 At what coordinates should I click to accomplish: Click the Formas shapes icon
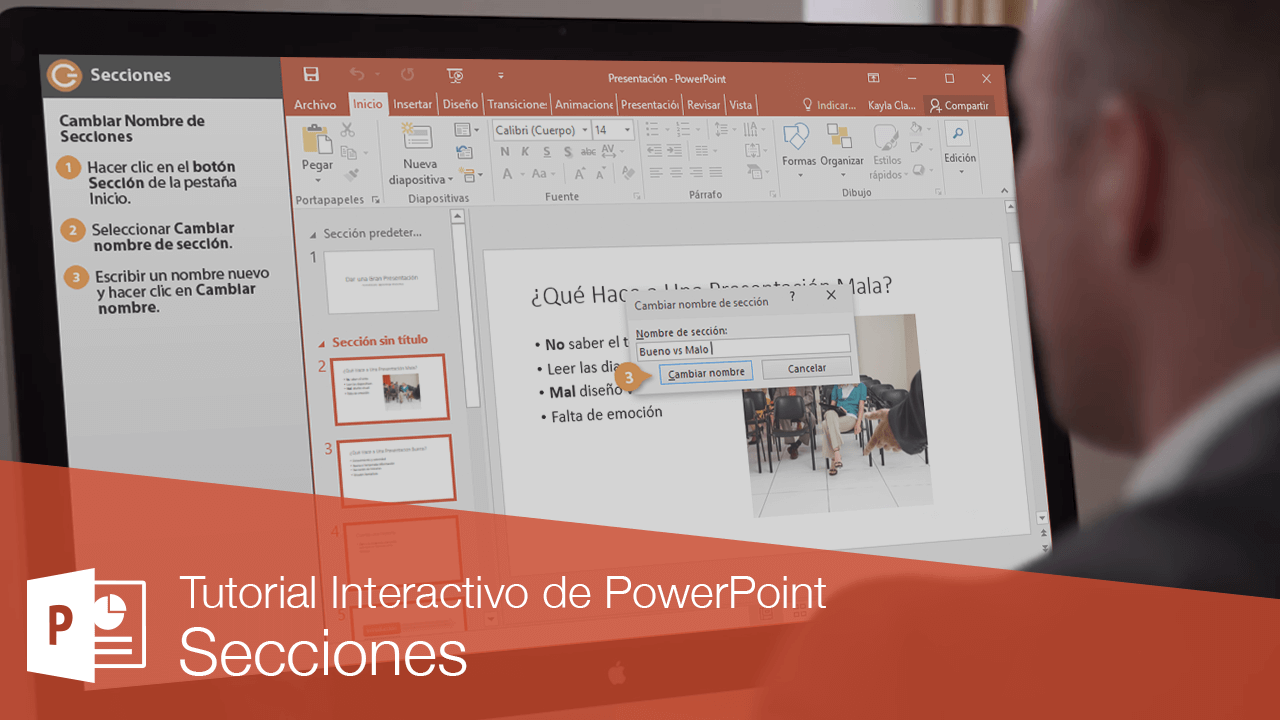coord(796,136)
